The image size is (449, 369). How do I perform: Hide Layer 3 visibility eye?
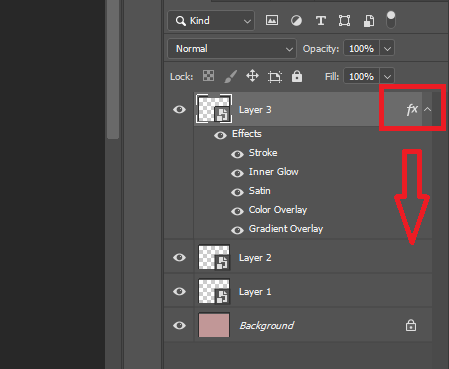(179, 109)
